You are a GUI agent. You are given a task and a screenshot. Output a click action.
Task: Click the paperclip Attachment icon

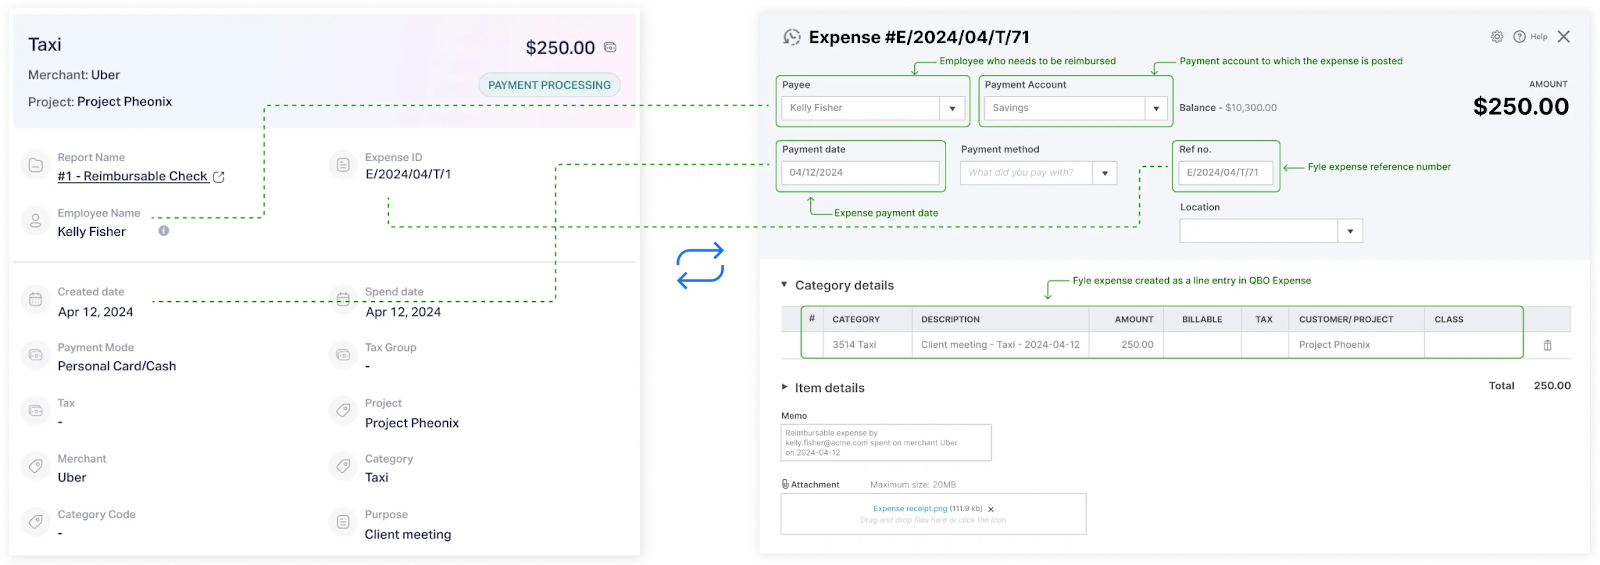point(785,484)
